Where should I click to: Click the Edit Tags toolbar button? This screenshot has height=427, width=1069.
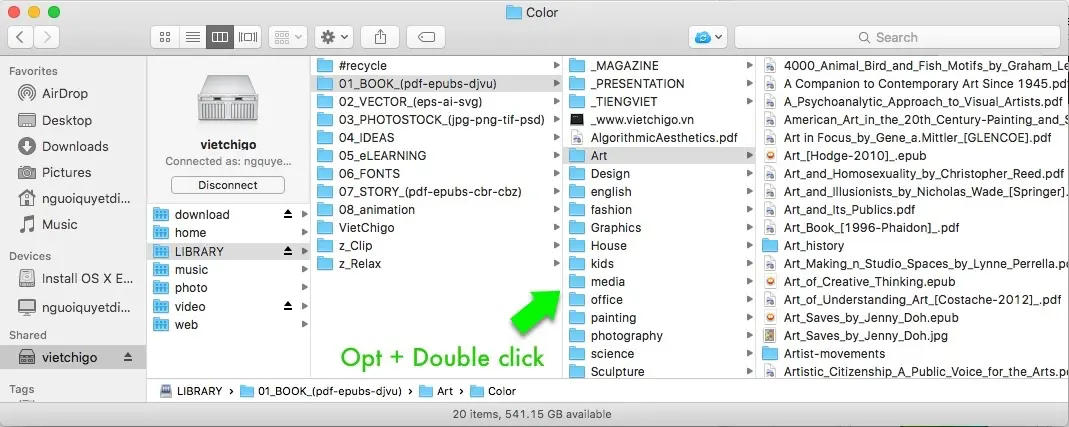[x=425, y=37]
